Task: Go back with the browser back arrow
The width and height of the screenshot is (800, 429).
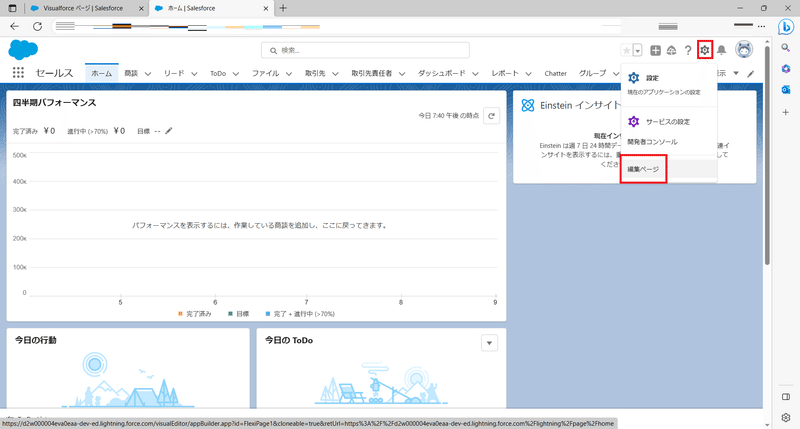Action: click(14, 26)
